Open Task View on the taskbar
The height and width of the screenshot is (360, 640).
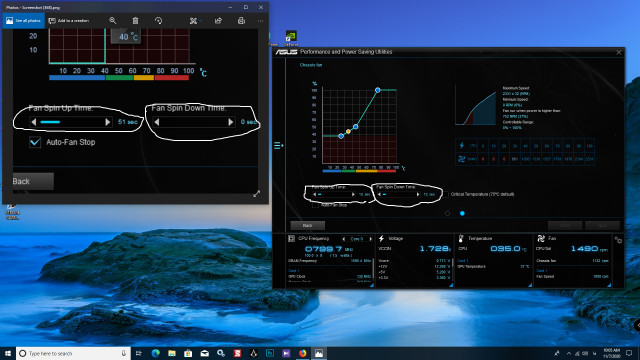(x=138, y=353)
